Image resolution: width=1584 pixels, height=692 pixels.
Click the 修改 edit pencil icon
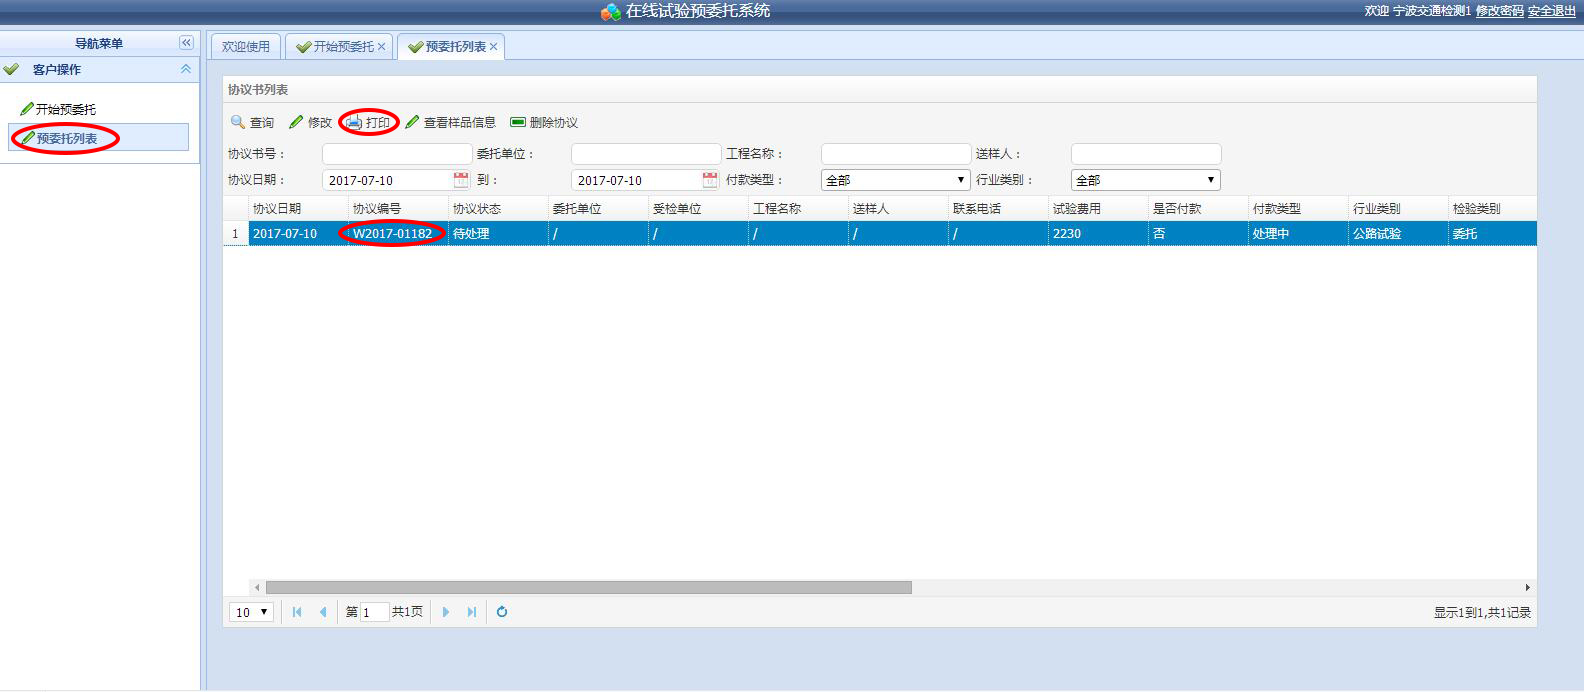[x=296, y=122]
